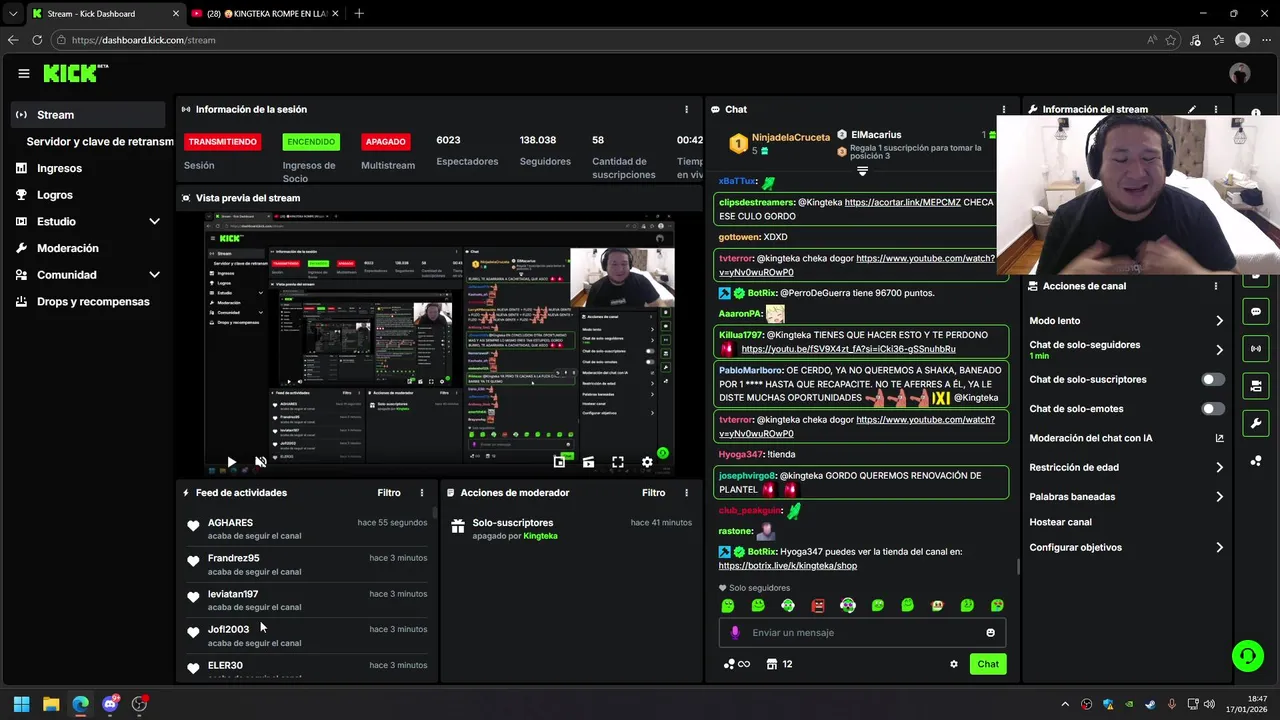The width and height of the screenshot is (1280, 720).
Task: Open Acciones de moderador three-dot menu
Action: click(686, 493)
